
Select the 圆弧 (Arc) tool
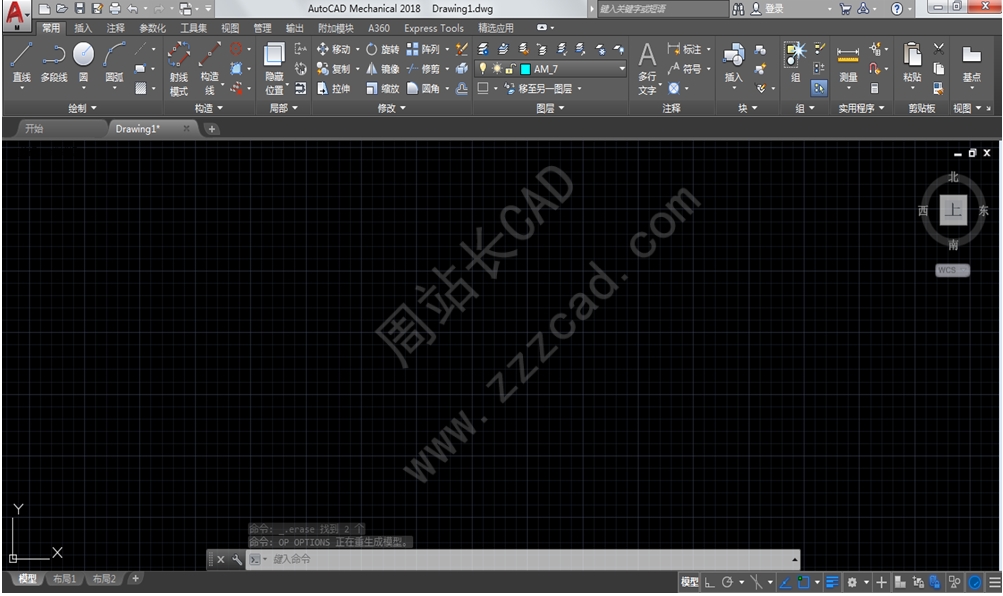pyautogui.click(x=114, y=63)
